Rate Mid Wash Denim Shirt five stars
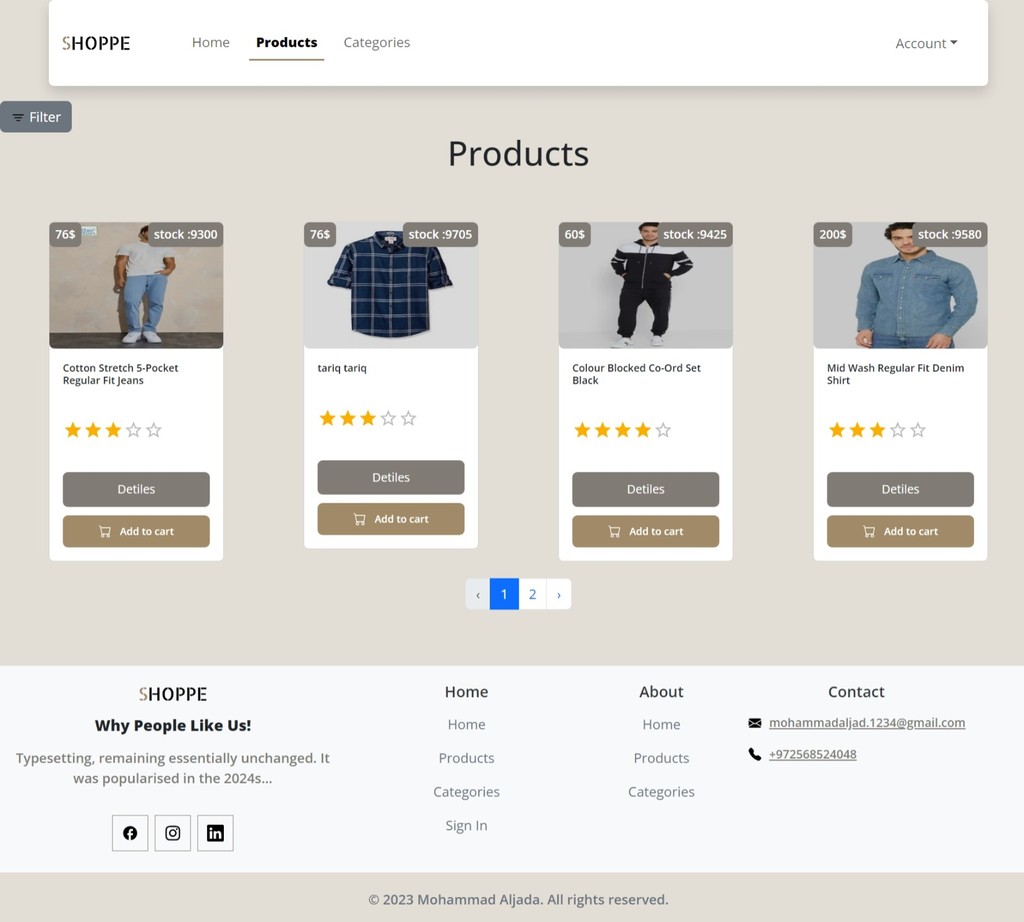The width and height of the screenshot is (1024, 922). 918,430
